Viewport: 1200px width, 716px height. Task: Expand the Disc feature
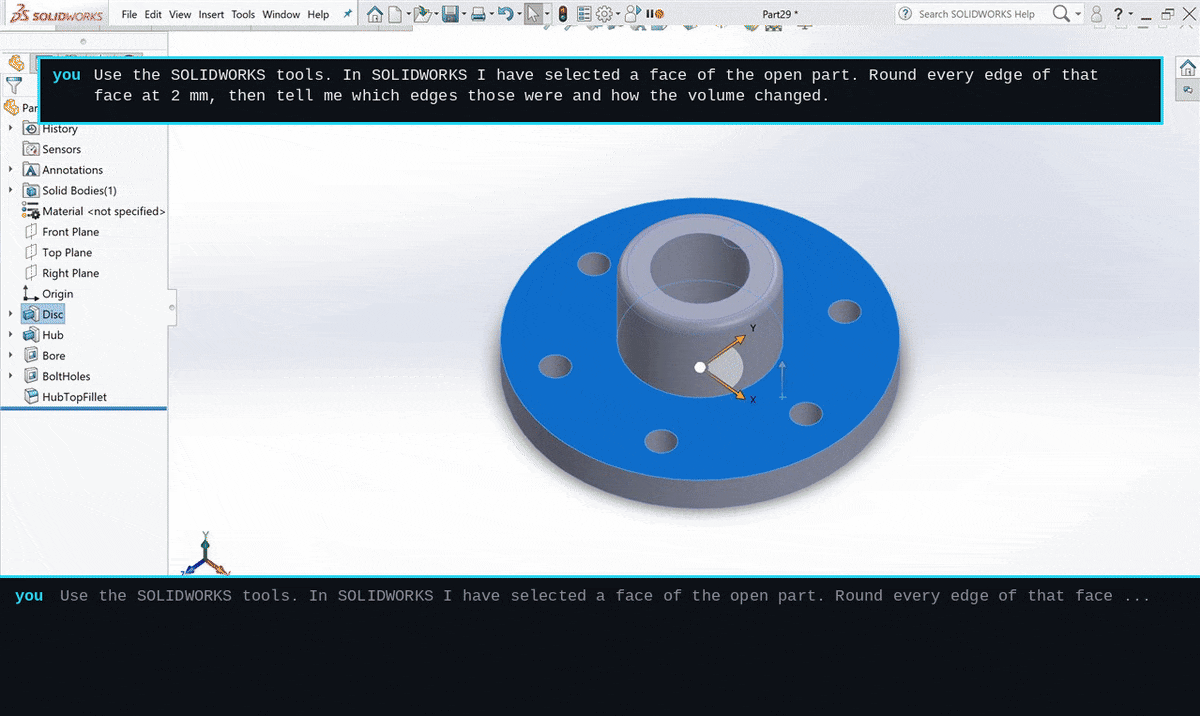coord(11,314)
